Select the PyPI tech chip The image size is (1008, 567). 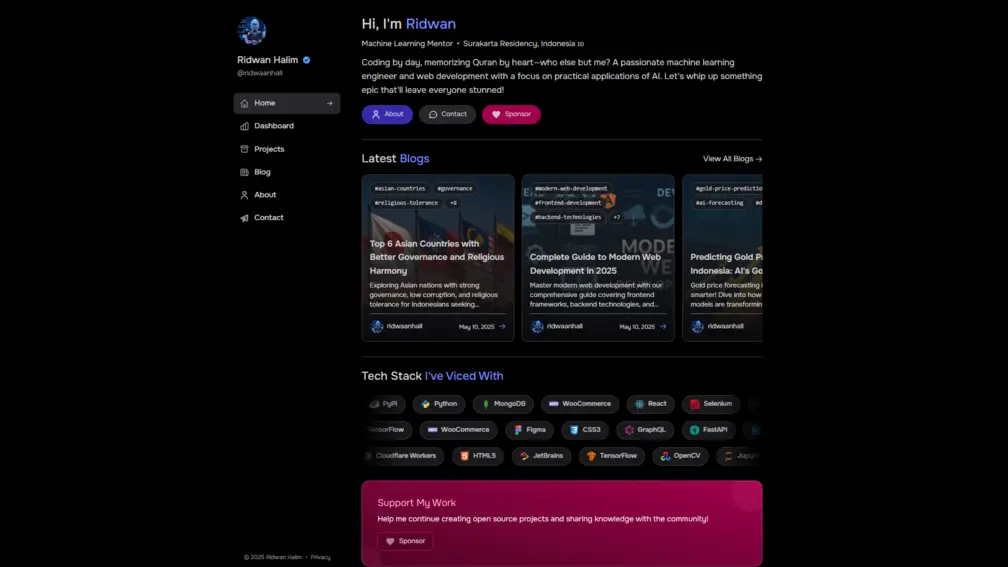click(384, 404)
